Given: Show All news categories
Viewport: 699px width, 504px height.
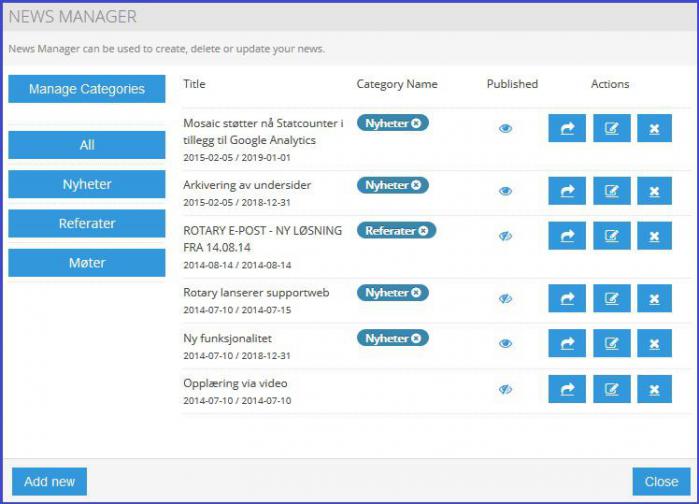Looking at the screenshot, I should (87, 145).
